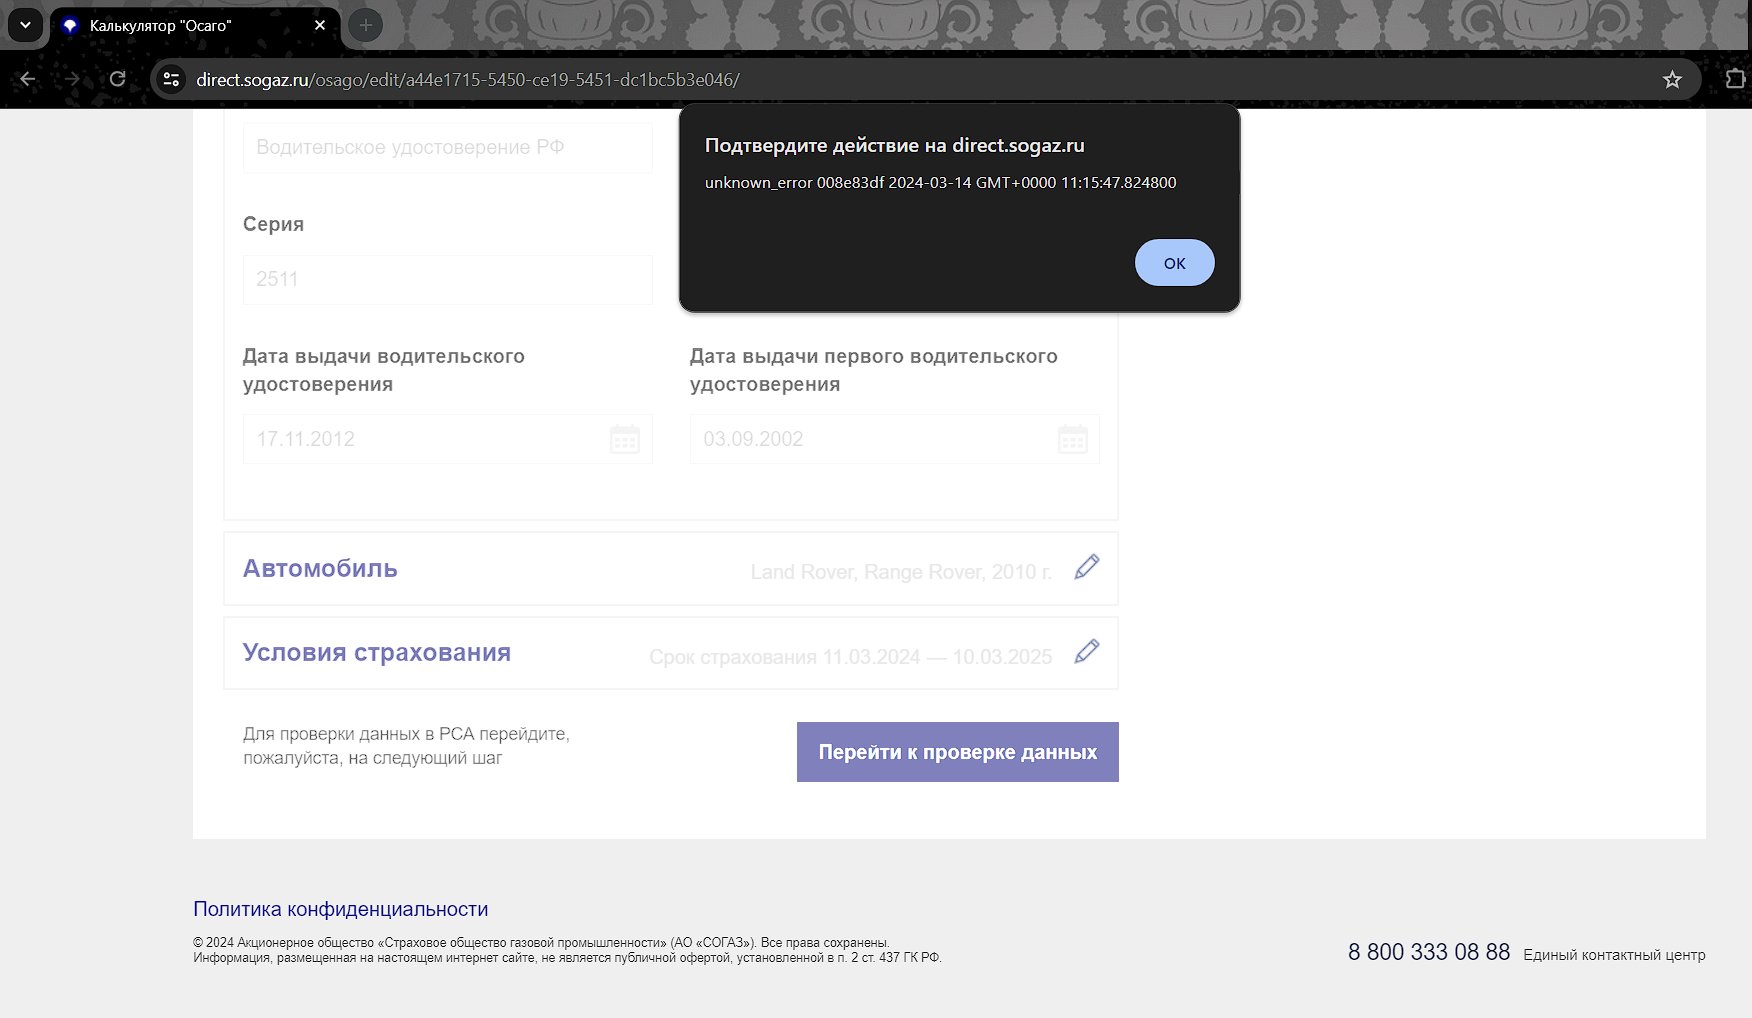
Task: Expand the Условия страхования section header
Action: 376,653
